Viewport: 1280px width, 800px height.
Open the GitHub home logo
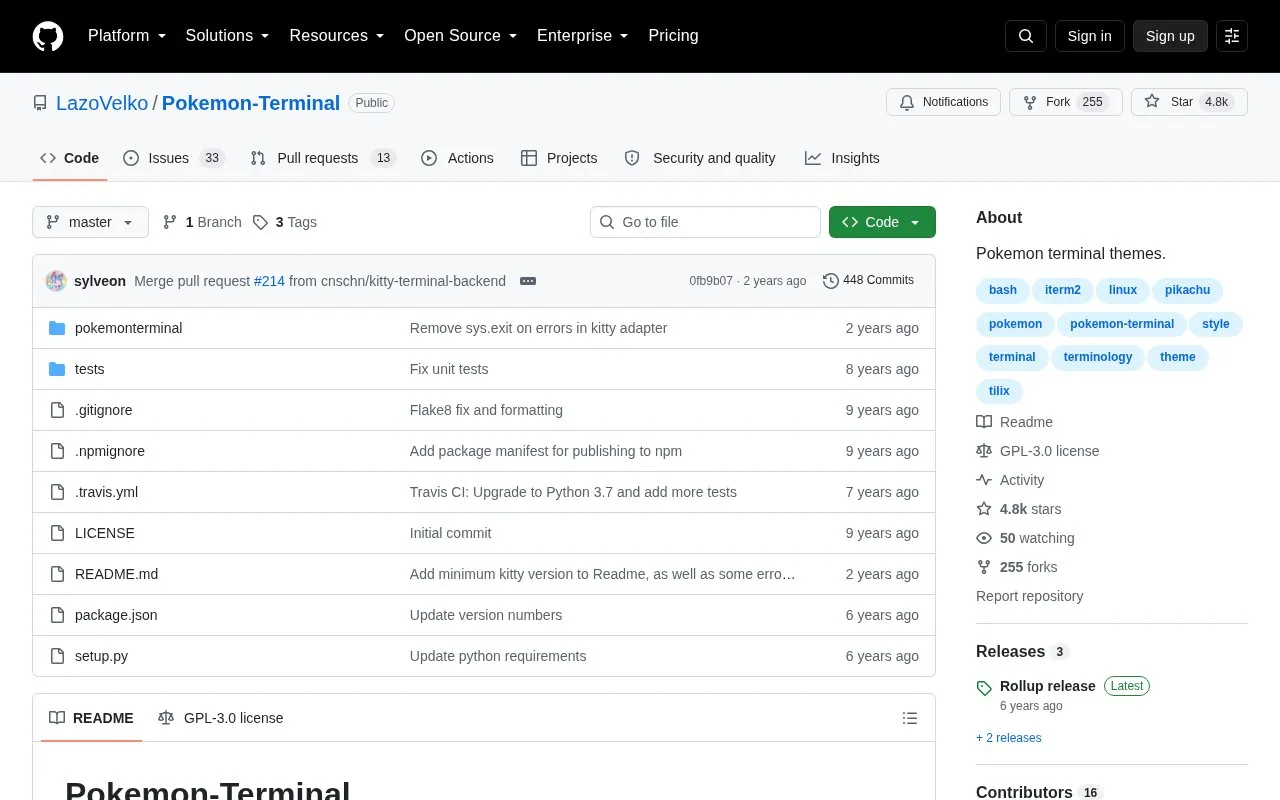[x=48, y=36]
